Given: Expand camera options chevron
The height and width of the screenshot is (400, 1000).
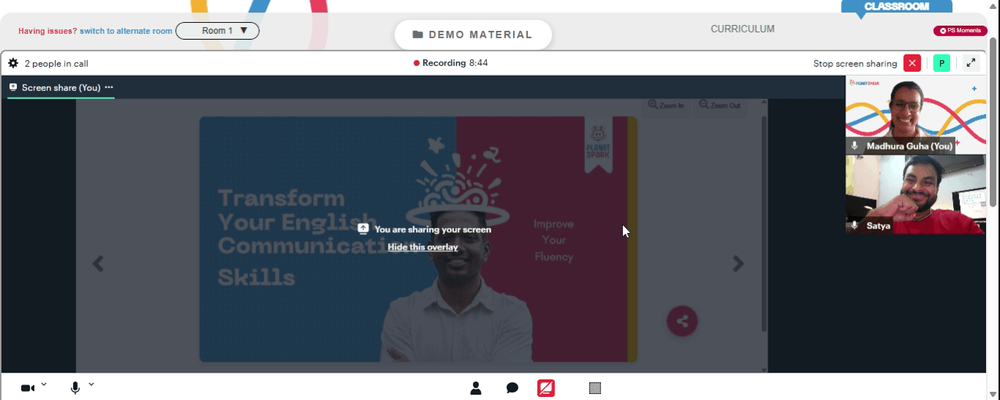Looking at the screenshot, I should point(44,384).
